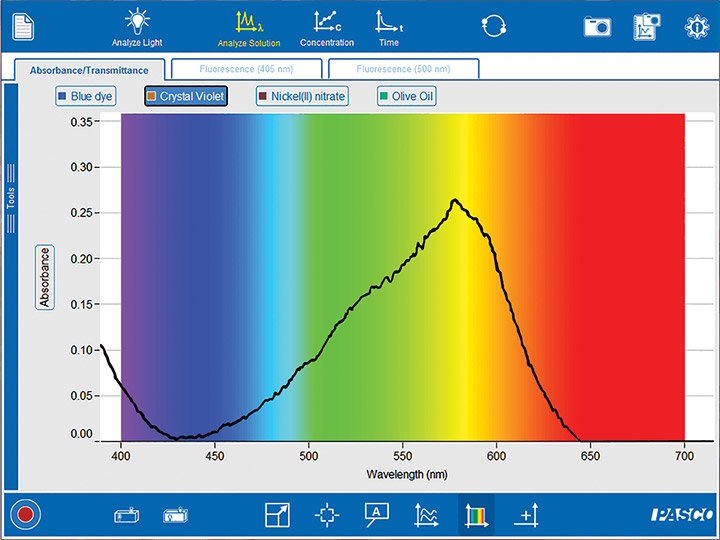720x540 pixels.
Task: Click the cuvette reference calibration icon
Action: [x=175, y=515]
